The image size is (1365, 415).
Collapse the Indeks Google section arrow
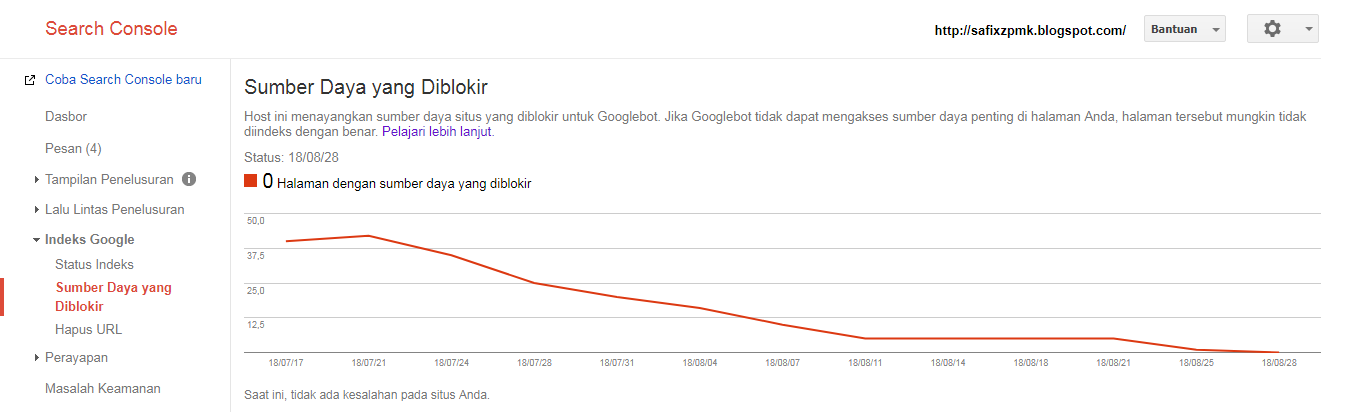[37, 240]
